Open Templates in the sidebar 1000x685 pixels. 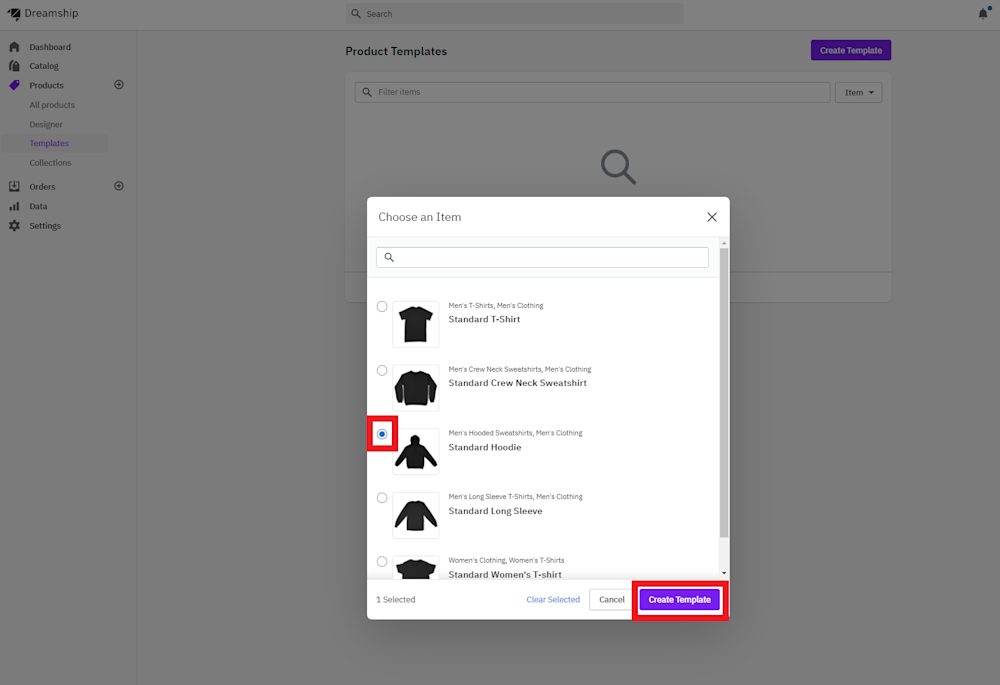(48, 143)
